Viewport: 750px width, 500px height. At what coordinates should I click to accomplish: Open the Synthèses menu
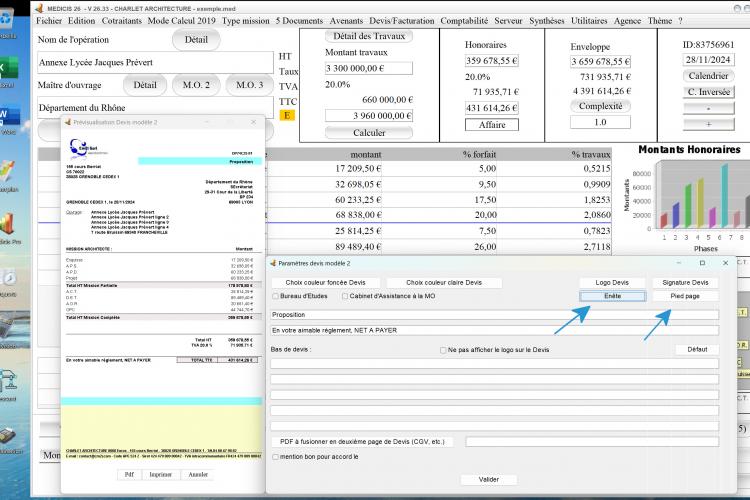(547, 21)
